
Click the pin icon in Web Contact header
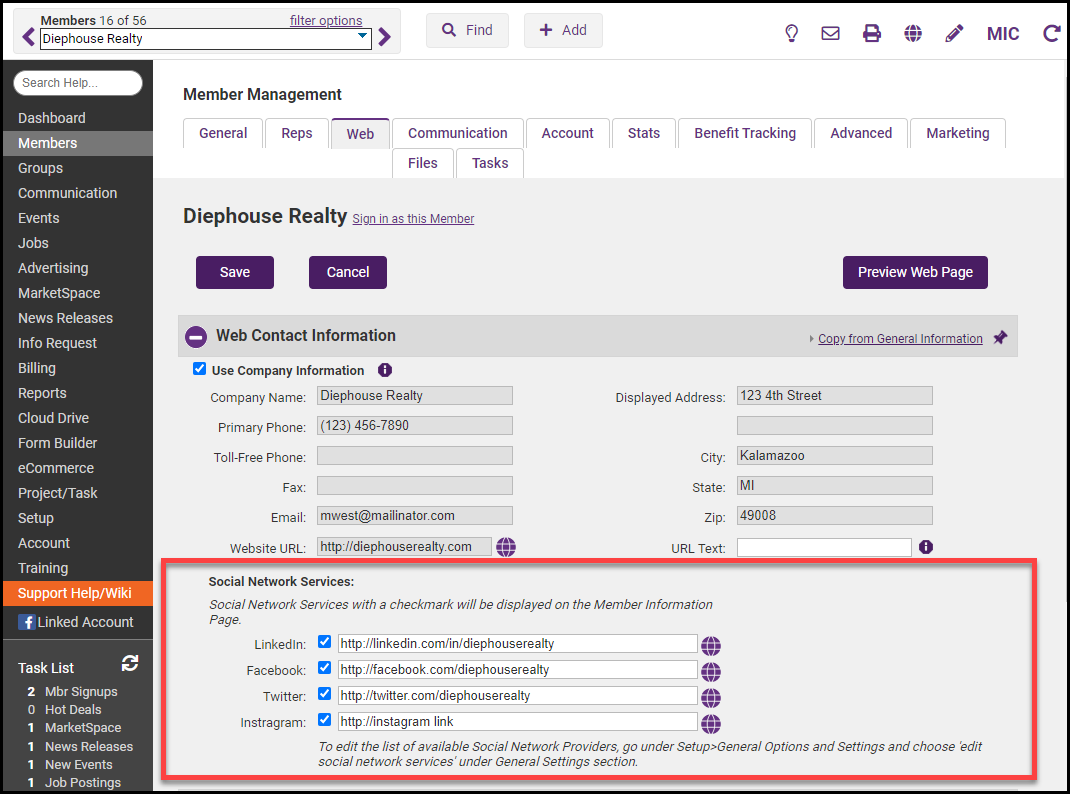click(x=1000, y=338)
